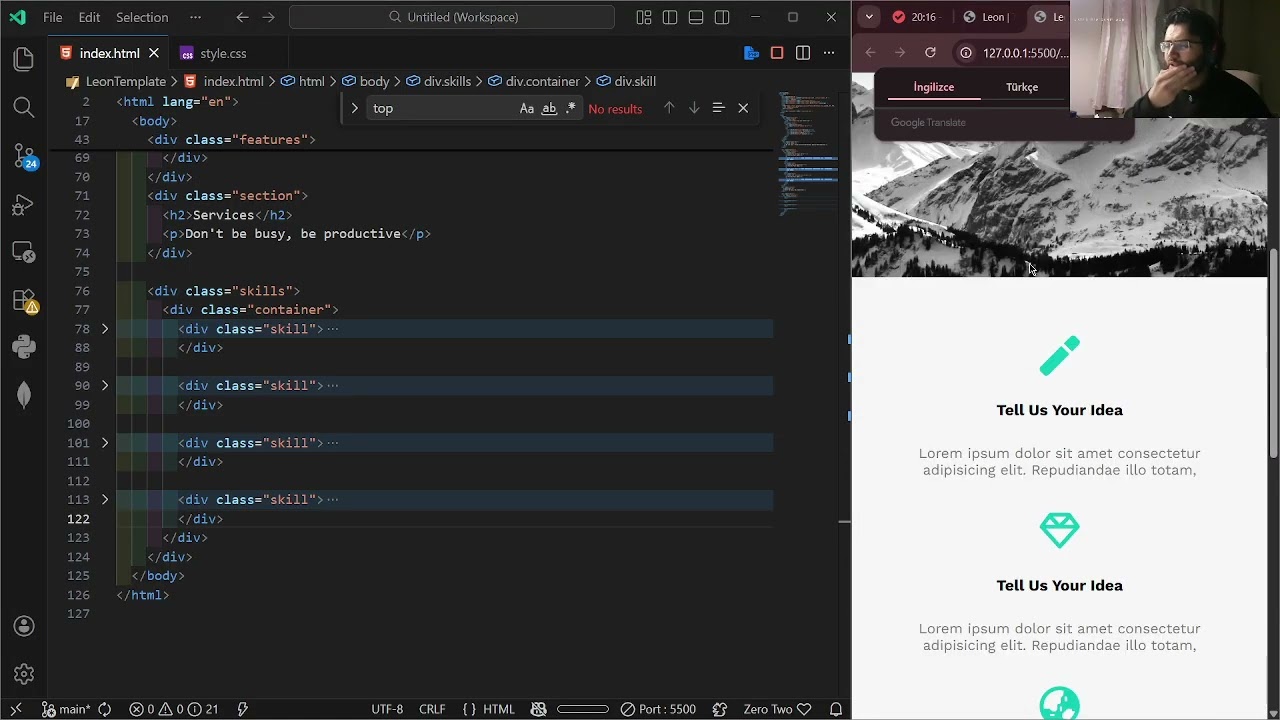
Task: Split the editor to the right
Action: [x=803, y=53]
